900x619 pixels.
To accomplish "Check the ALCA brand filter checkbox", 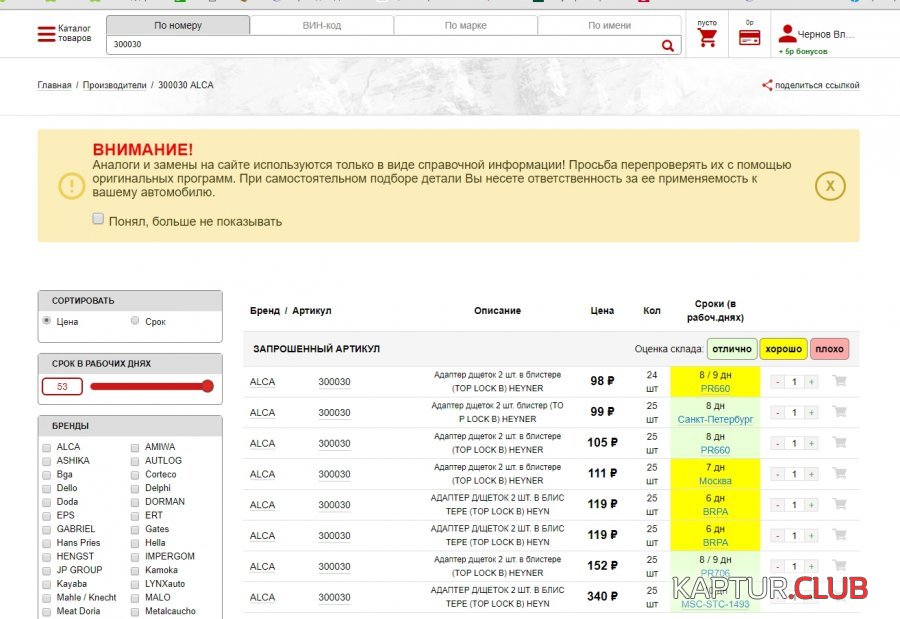I will [46, 447].
